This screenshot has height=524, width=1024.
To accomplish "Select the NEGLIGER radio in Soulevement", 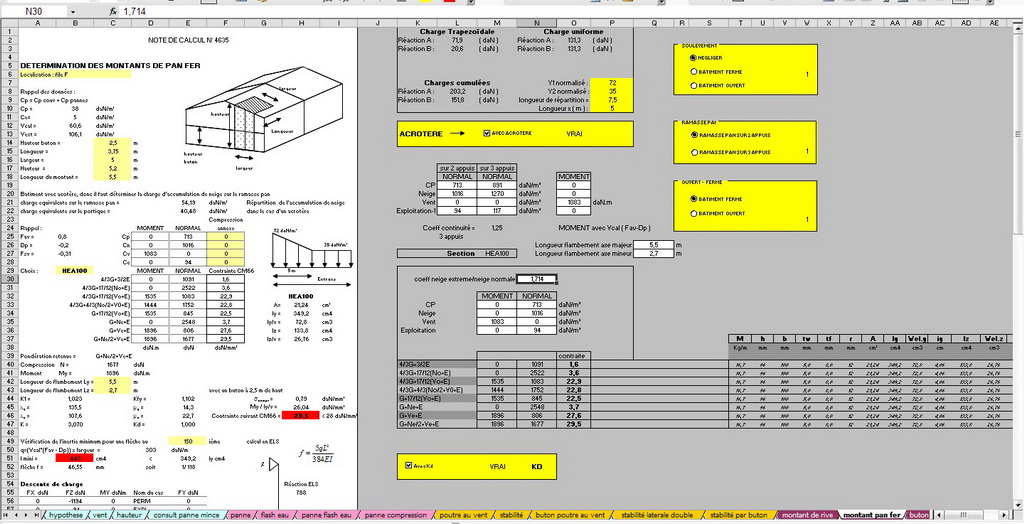I will click(694, 57).
